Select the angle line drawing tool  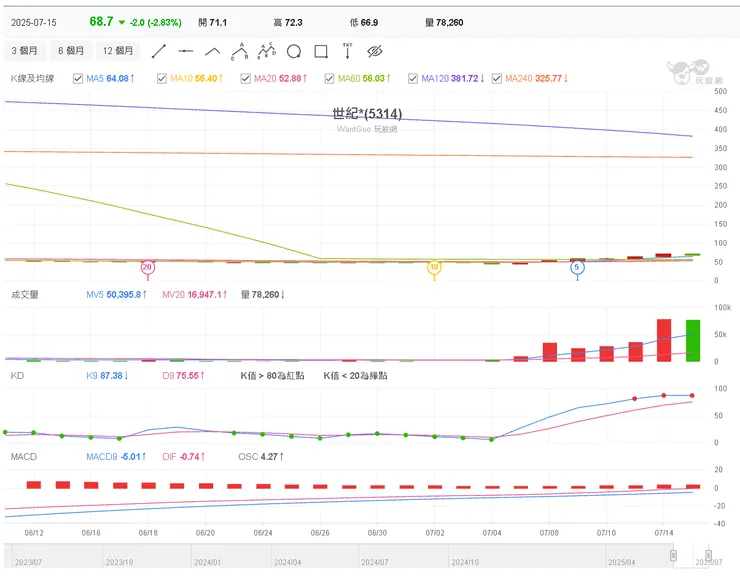click(212, 51)
